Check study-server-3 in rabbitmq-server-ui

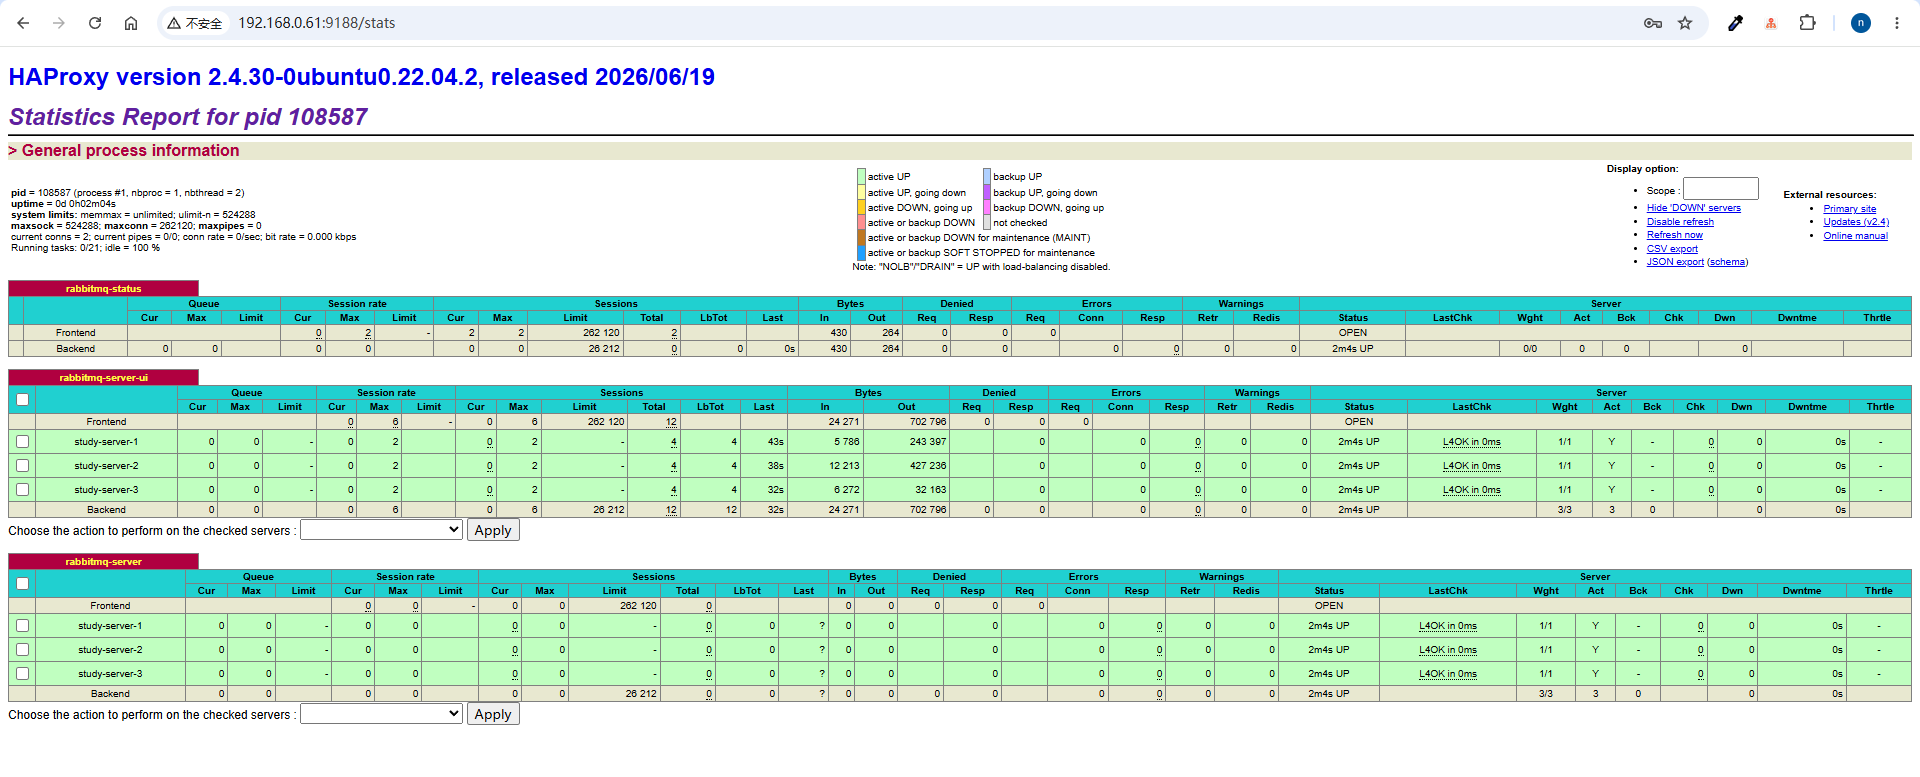23,489
